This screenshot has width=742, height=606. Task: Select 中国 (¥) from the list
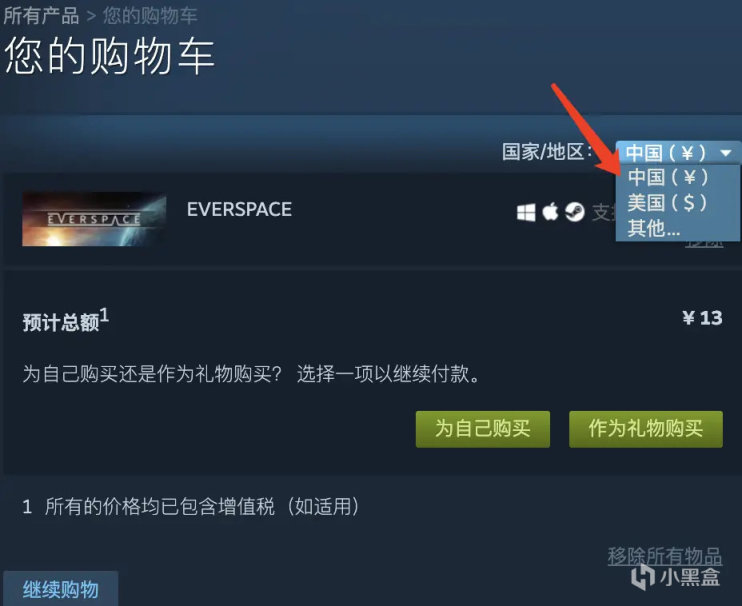668,177
